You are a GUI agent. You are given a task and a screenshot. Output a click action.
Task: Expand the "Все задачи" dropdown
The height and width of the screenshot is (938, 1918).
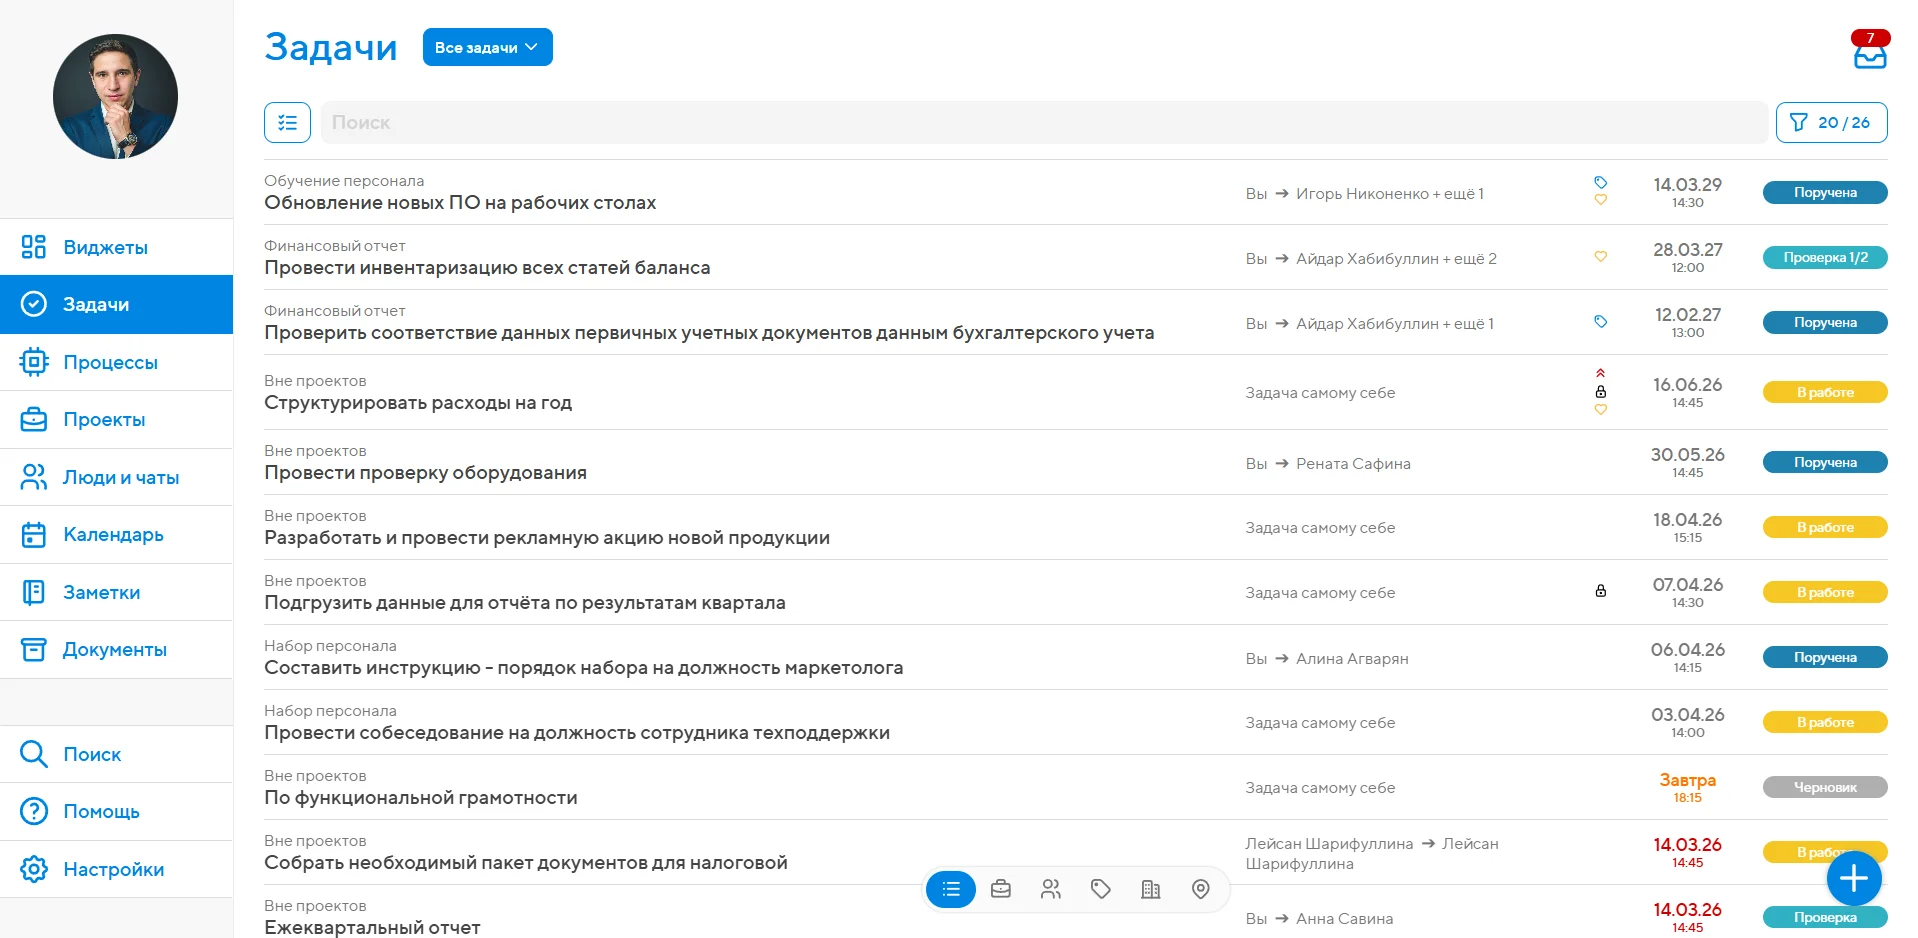click(x=487, y=47)
